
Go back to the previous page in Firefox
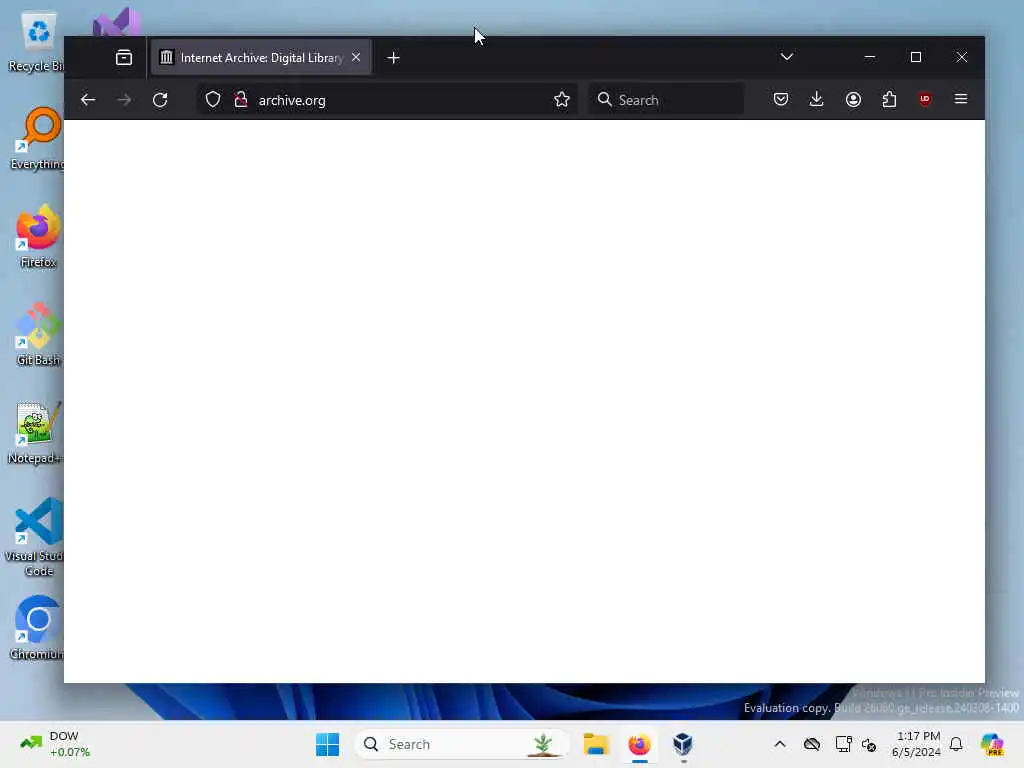tap(88, 100)
